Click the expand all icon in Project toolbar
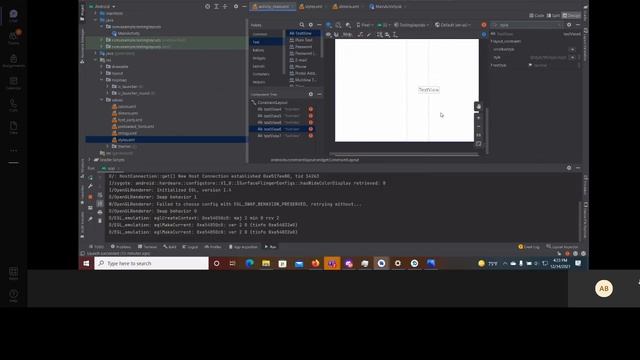The image size is (640, 360). (216, 7)
